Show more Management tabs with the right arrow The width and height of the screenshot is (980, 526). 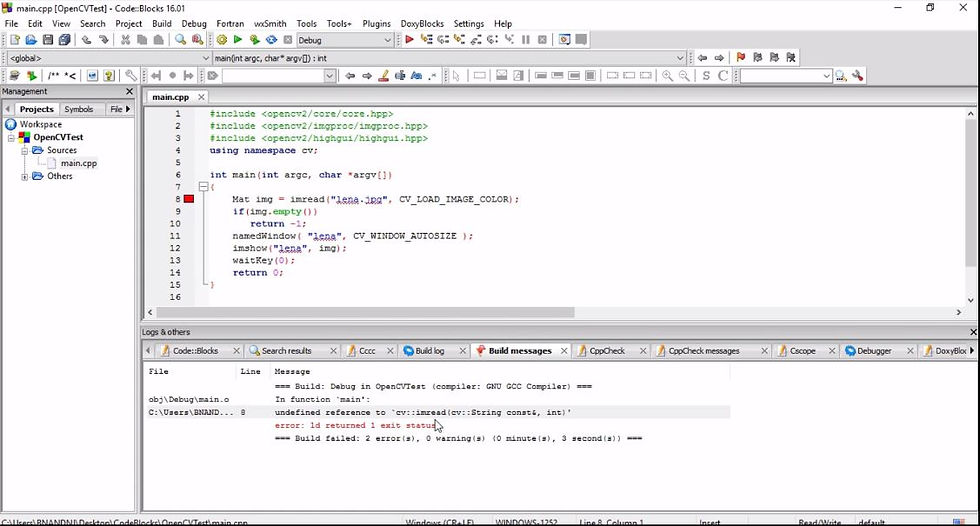click(128, 109)
